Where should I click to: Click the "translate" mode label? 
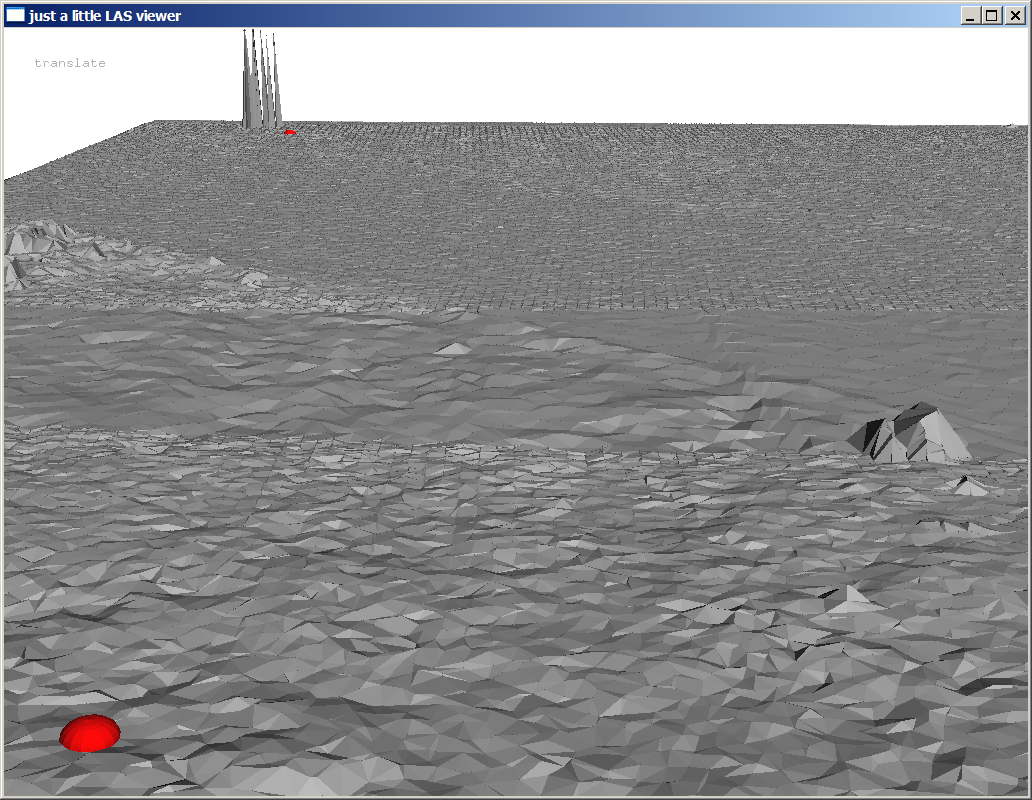point(70,63)
